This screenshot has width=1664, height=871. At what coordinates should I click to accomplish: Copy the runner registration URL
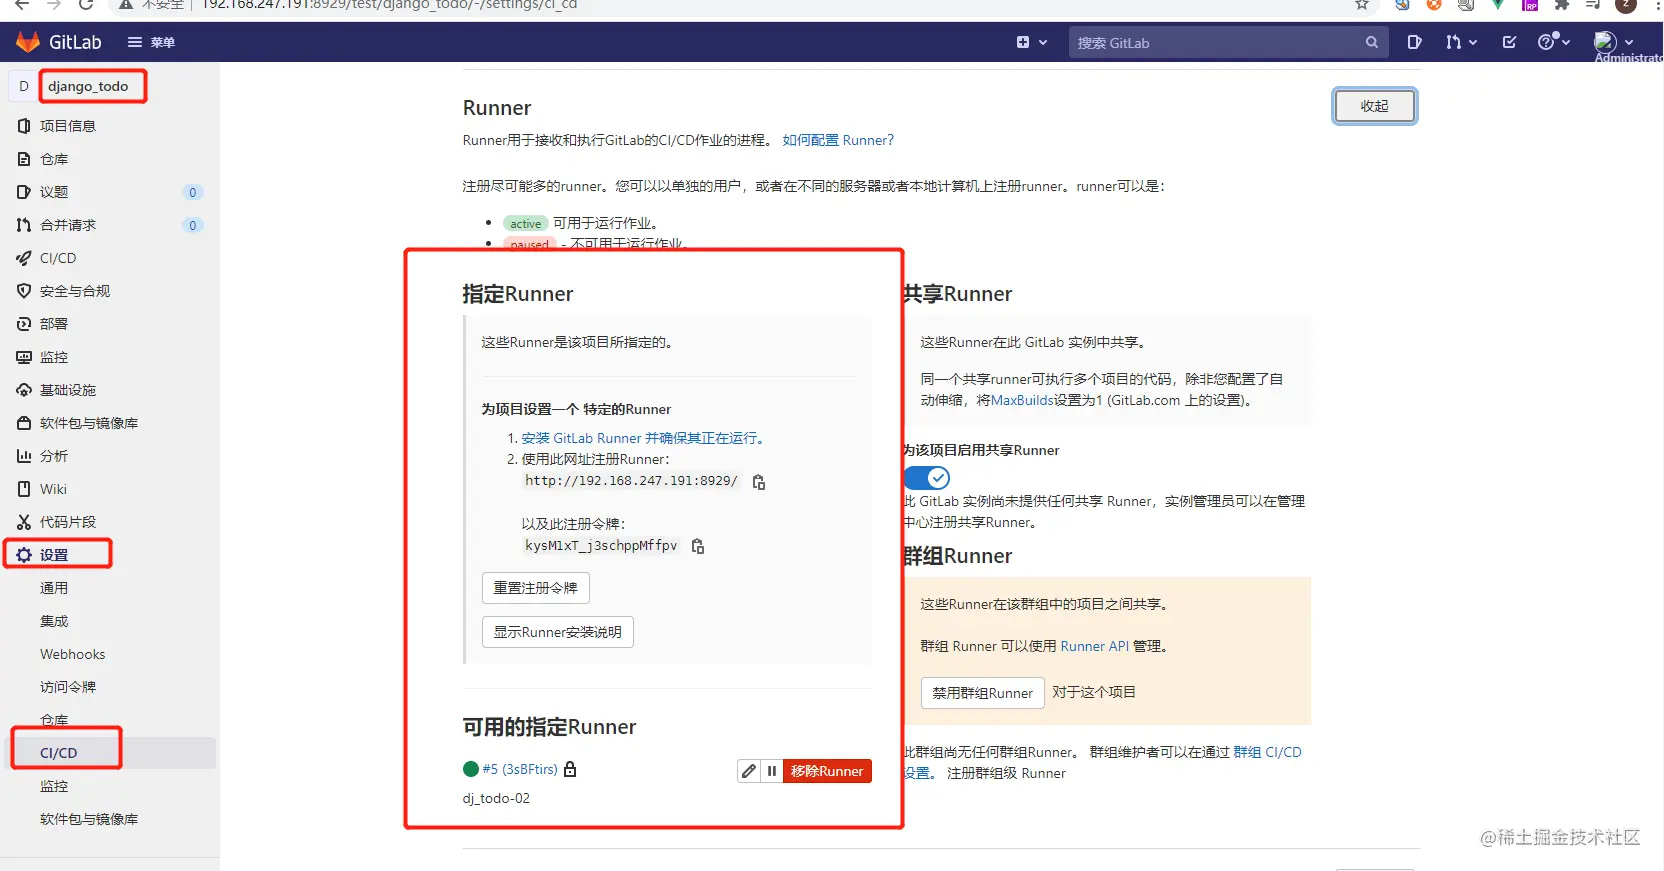(x=759, y=482)
